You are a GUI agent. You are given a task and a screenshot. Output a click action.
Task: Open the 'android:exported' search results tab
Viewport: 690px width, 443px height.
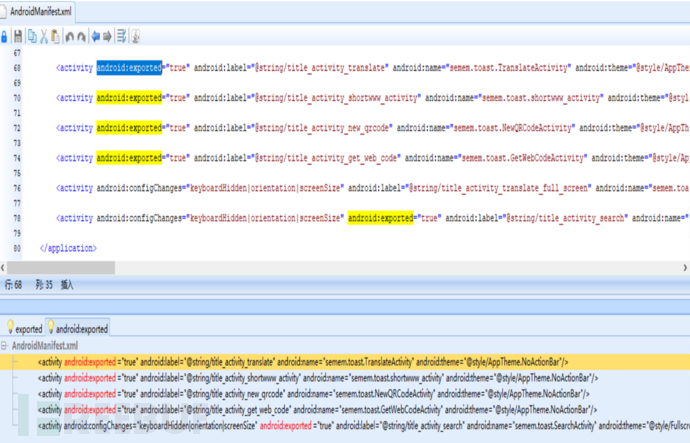click(x=78, y=328)
